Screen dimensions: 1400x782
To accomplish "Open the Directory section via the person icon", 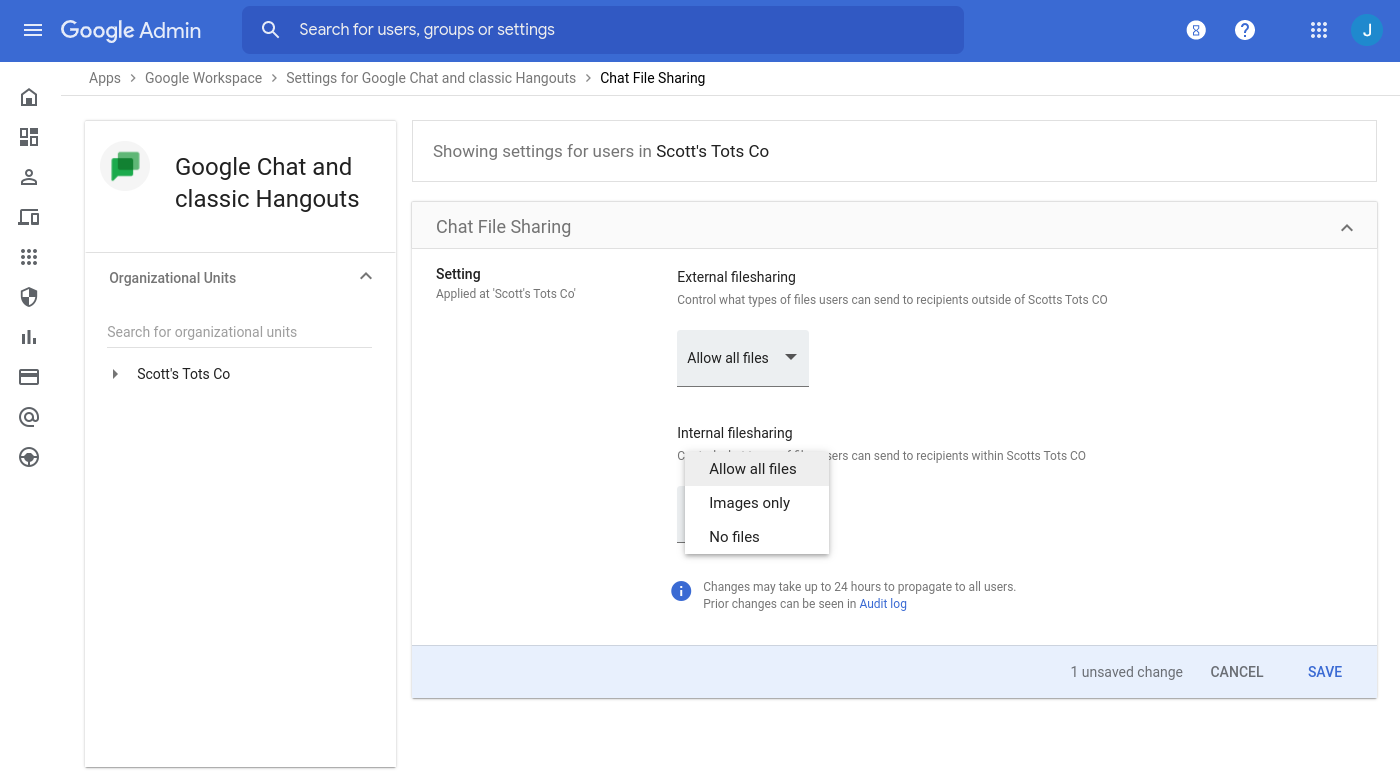I will (28, 177).
